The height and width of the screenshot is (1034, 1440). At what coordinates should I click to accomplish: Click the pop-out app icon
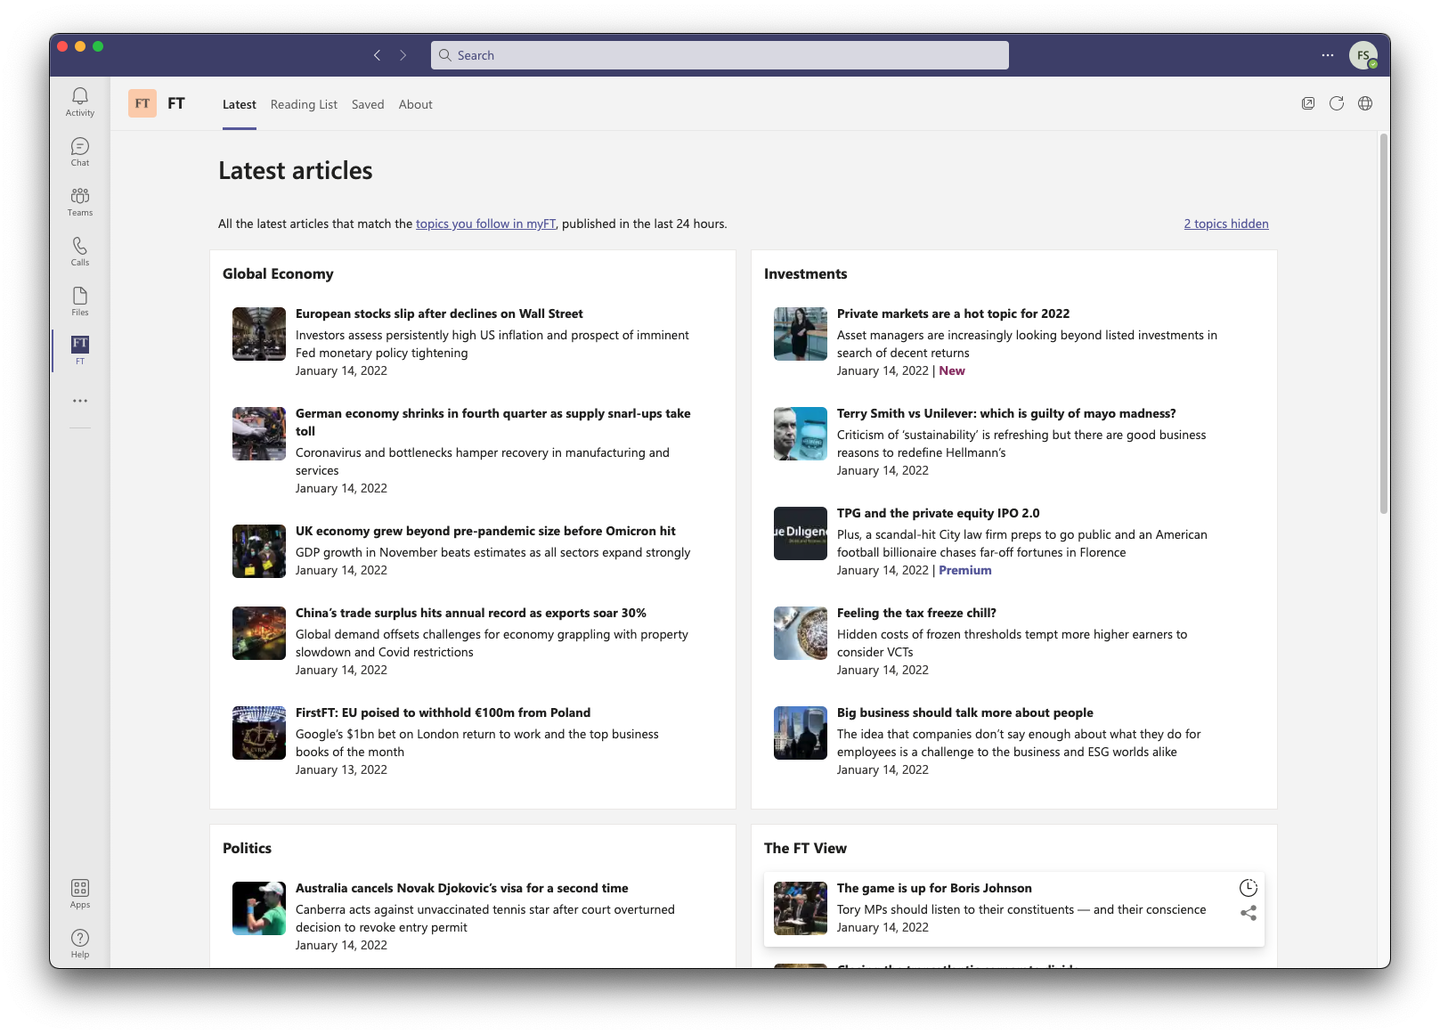point(1307,104)
